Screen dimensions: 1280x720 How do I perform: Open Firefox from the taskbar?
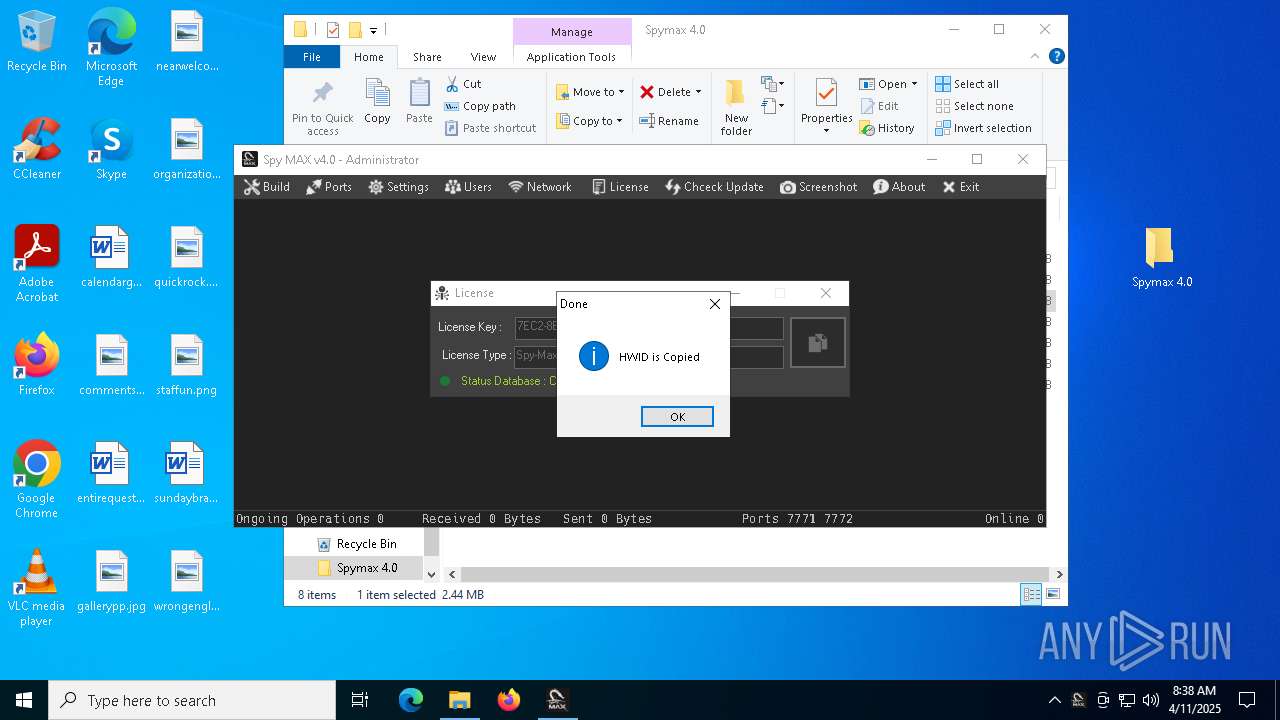tap(509, 700)
